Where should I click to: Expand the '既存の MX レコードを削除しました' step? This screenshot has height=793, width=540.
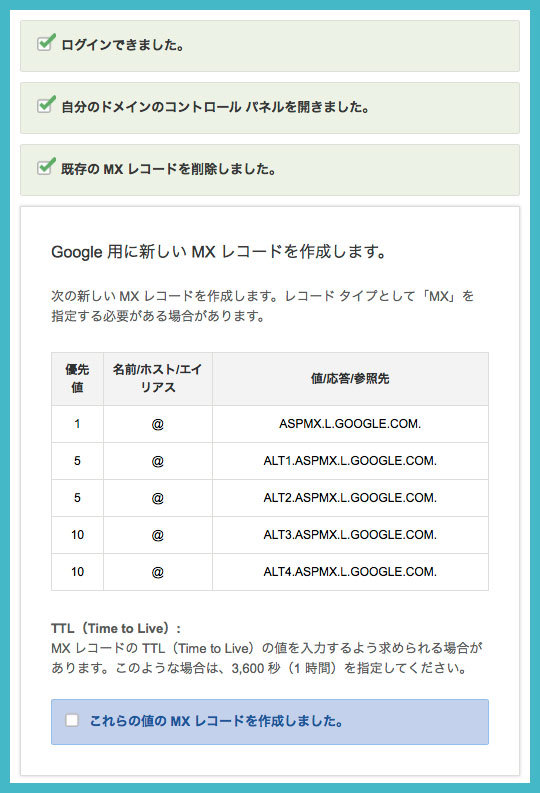coord(269,170)
